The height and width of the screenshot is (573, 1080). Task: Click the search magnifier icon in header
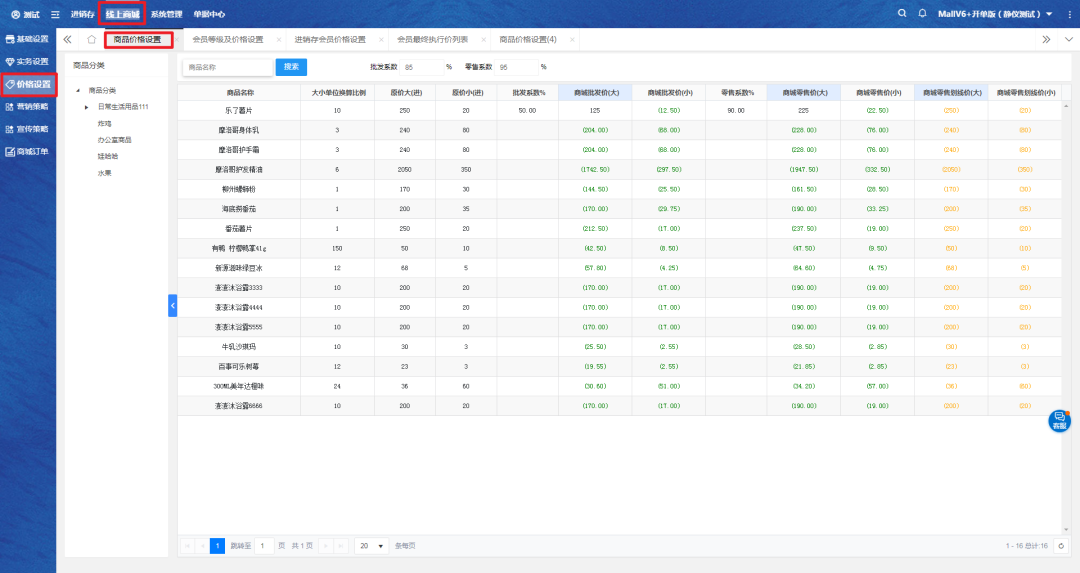[x=903, y=13]
